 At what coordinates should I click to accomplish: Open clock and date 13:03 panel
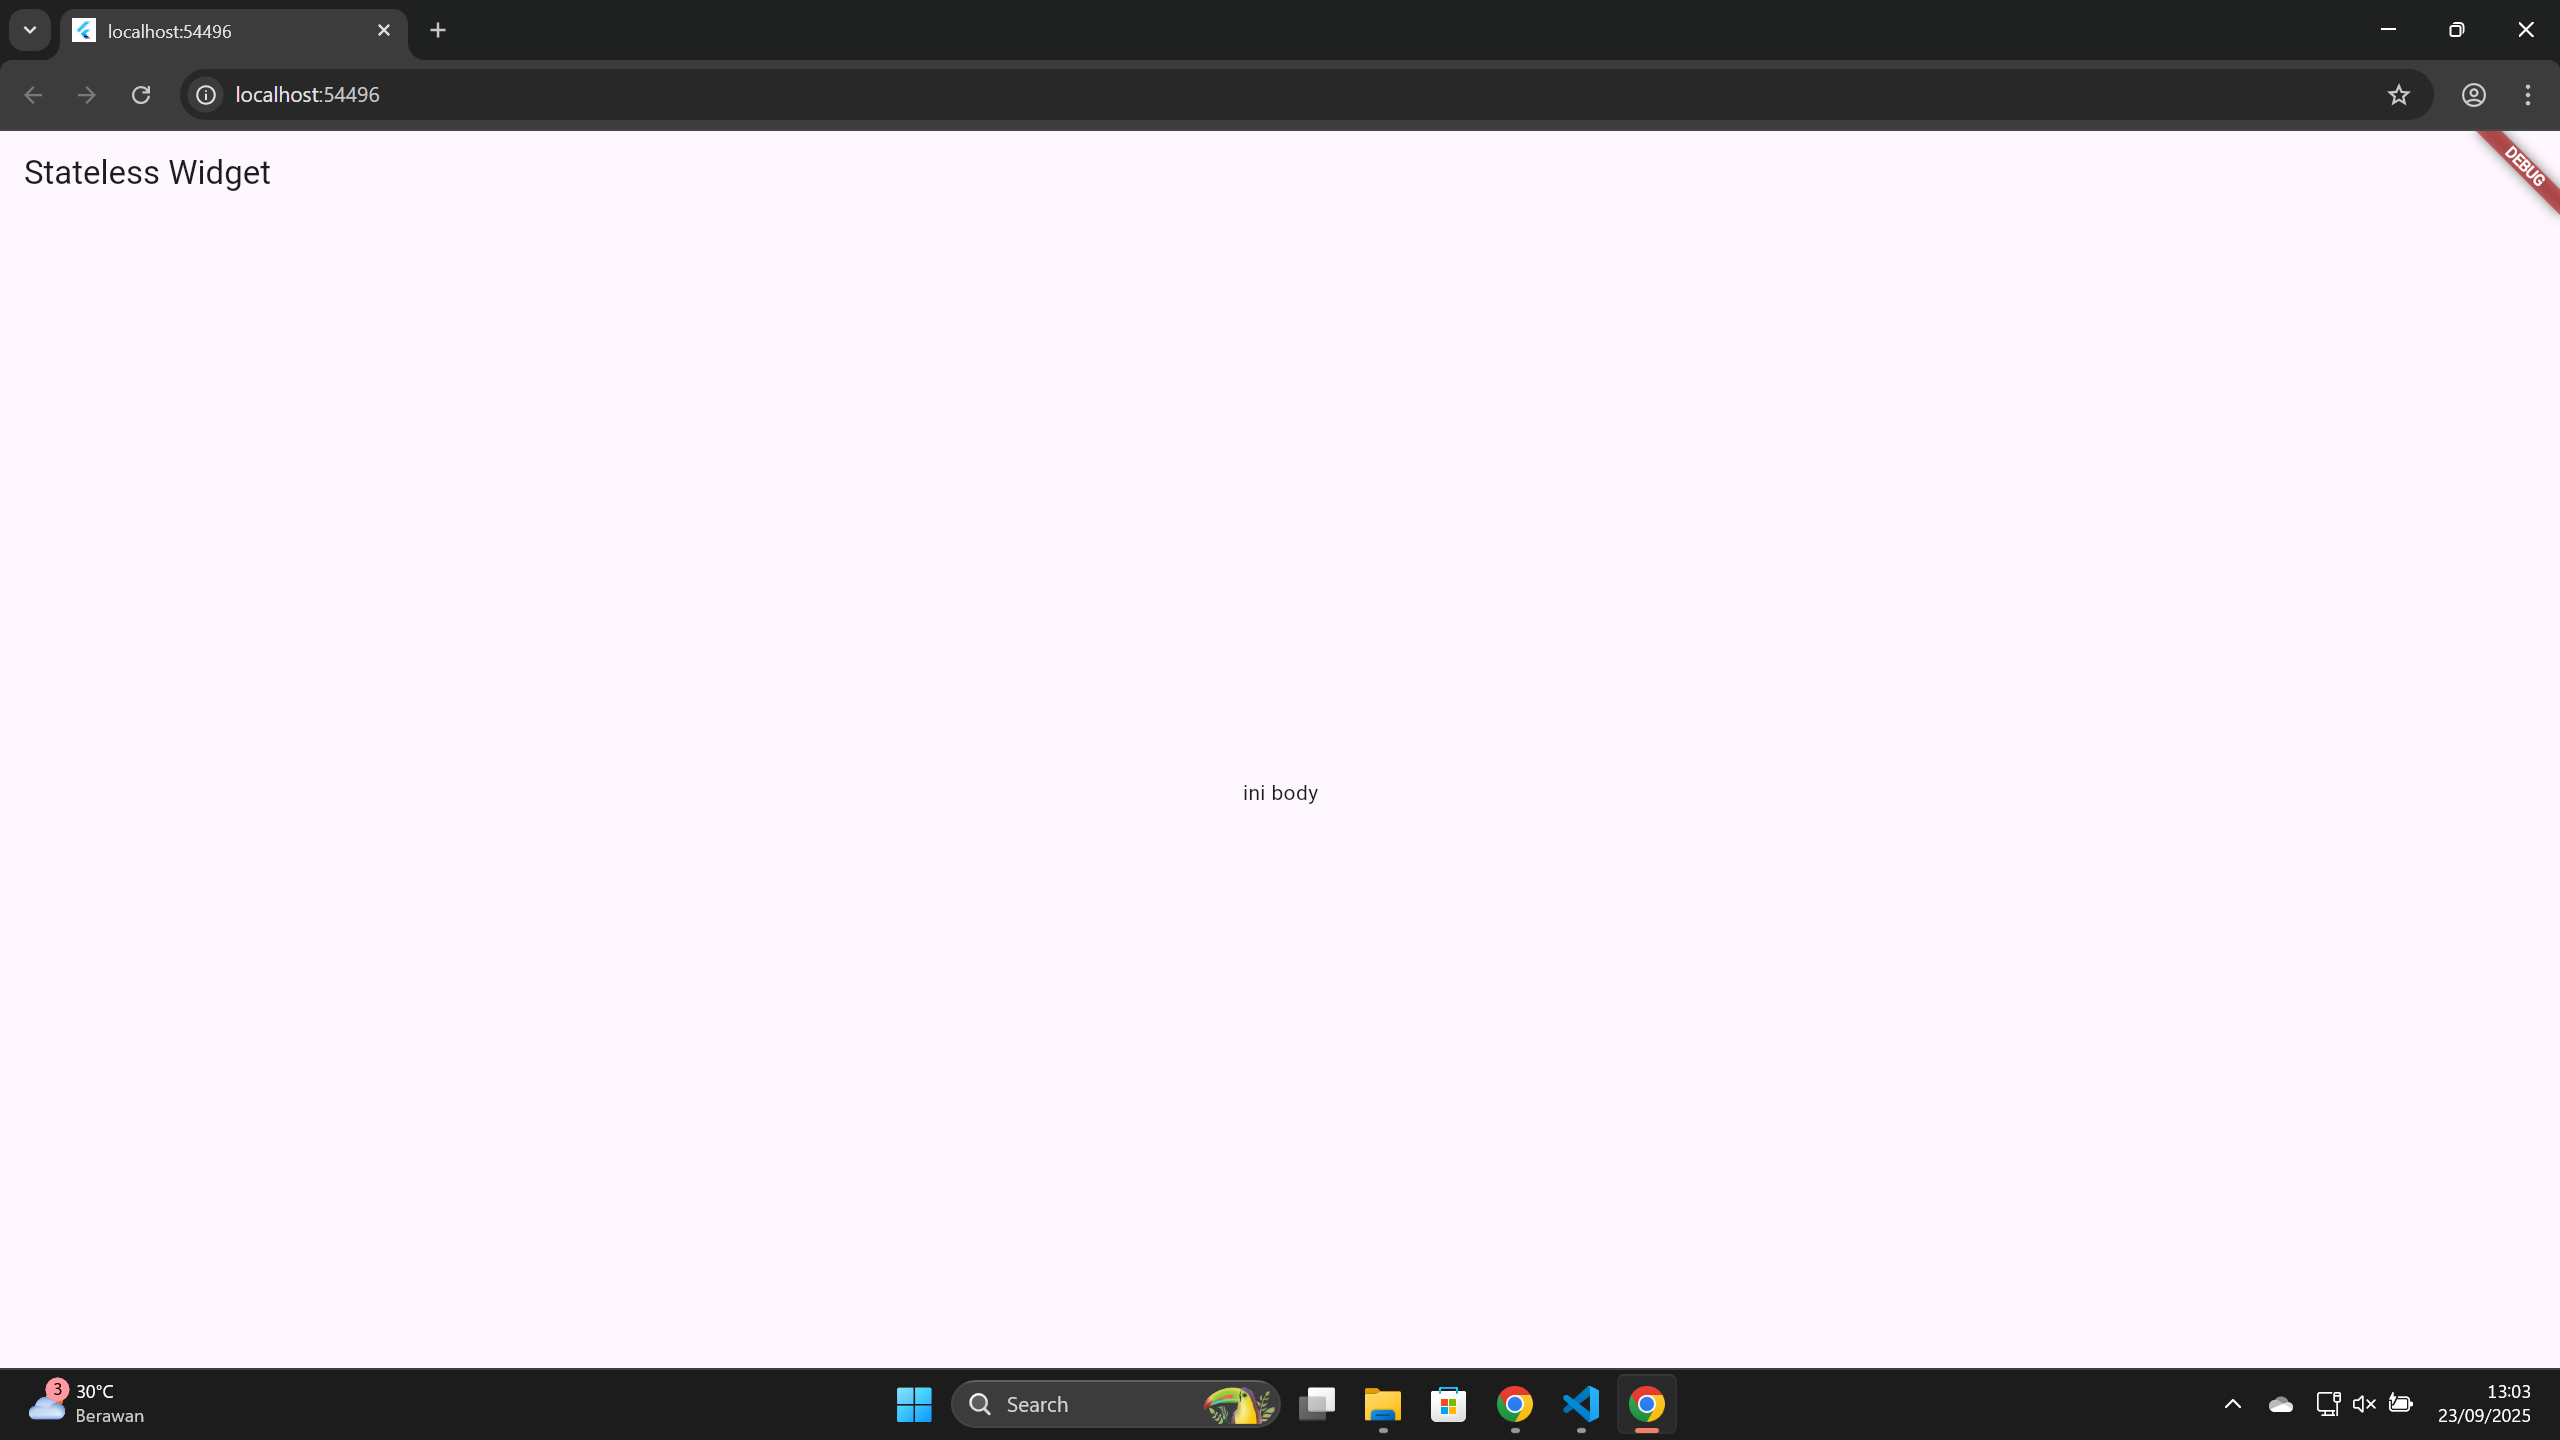[2484, 1404]
